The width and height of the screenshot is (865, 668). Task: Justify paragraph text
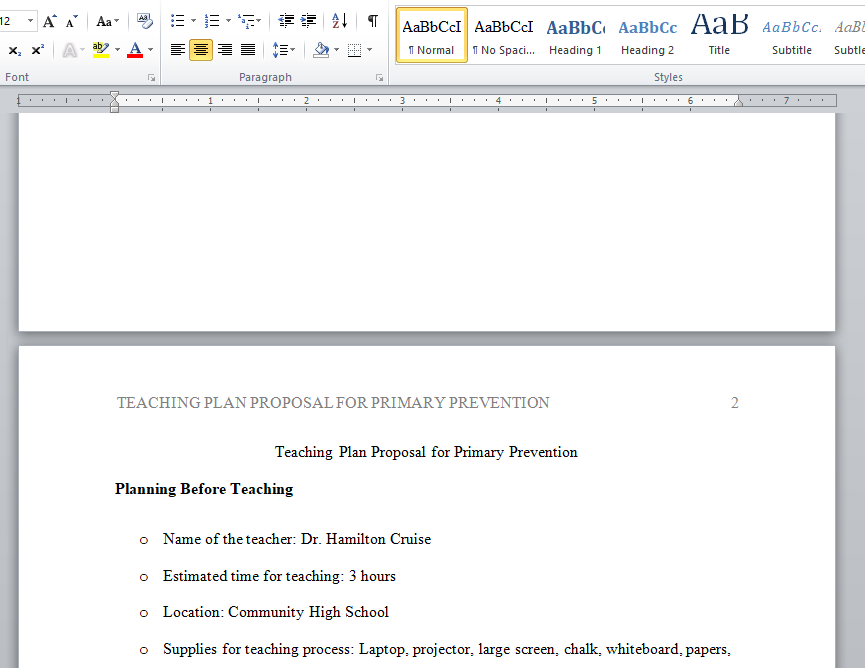(248, 50)
